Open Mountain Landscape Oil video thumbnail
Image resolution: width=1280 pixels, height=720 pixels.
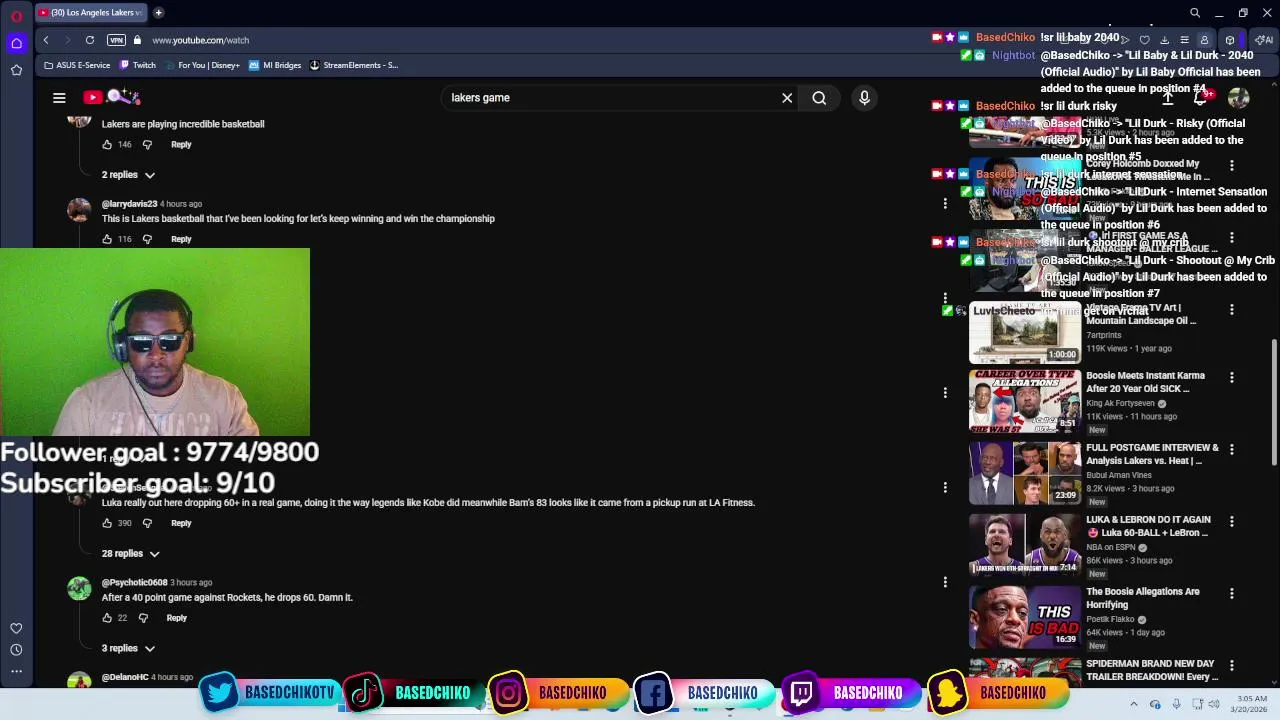click(x=1025, y=332)
